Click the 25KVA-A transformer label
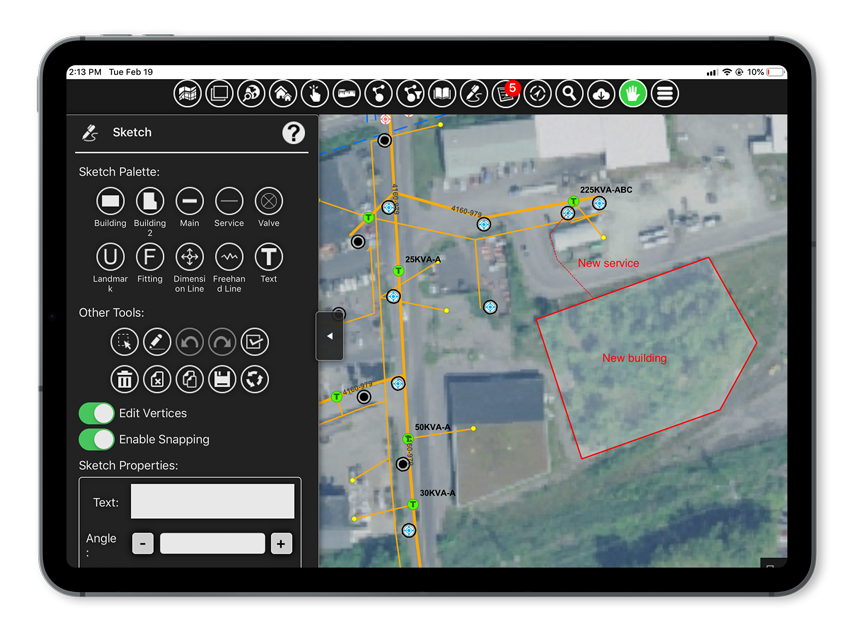 pos(423,259)
